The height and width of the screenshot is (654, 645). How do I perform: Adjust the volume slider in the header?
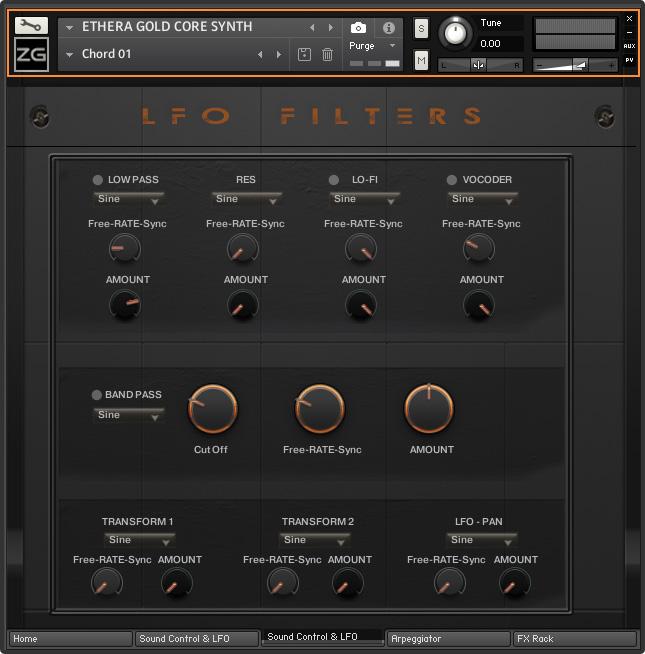click(x=575, y=65)
